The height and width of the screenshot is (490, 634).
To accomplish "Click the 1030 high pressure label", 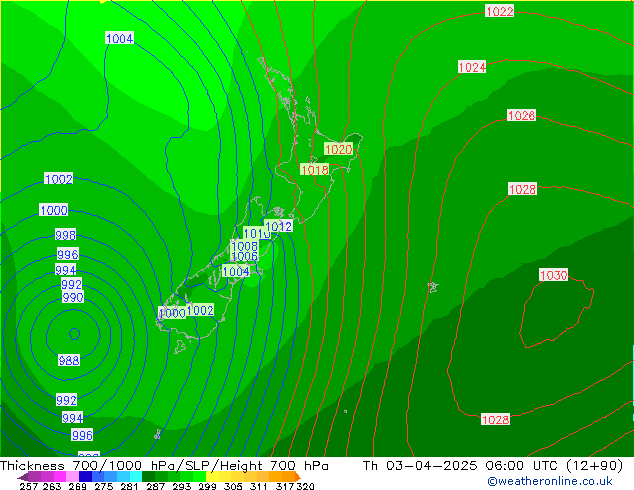I will (x=554, y=275).
